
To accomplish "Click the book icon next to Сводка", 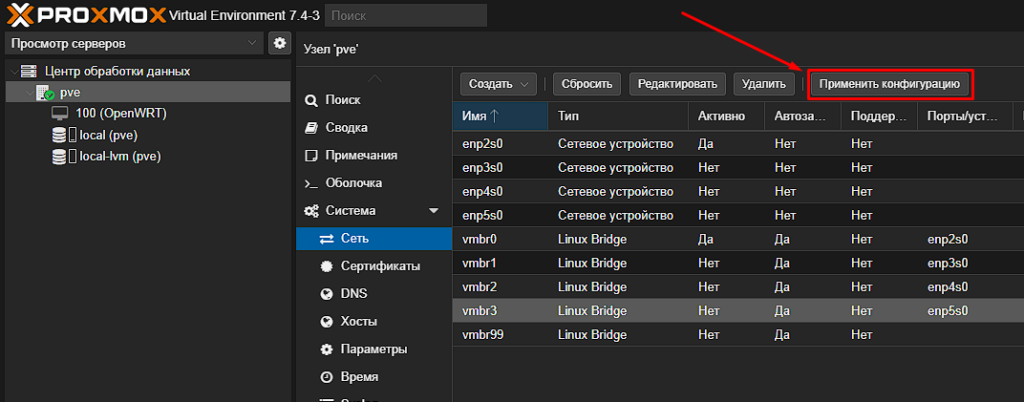I will pyautogui.click(x=312, y=128).
